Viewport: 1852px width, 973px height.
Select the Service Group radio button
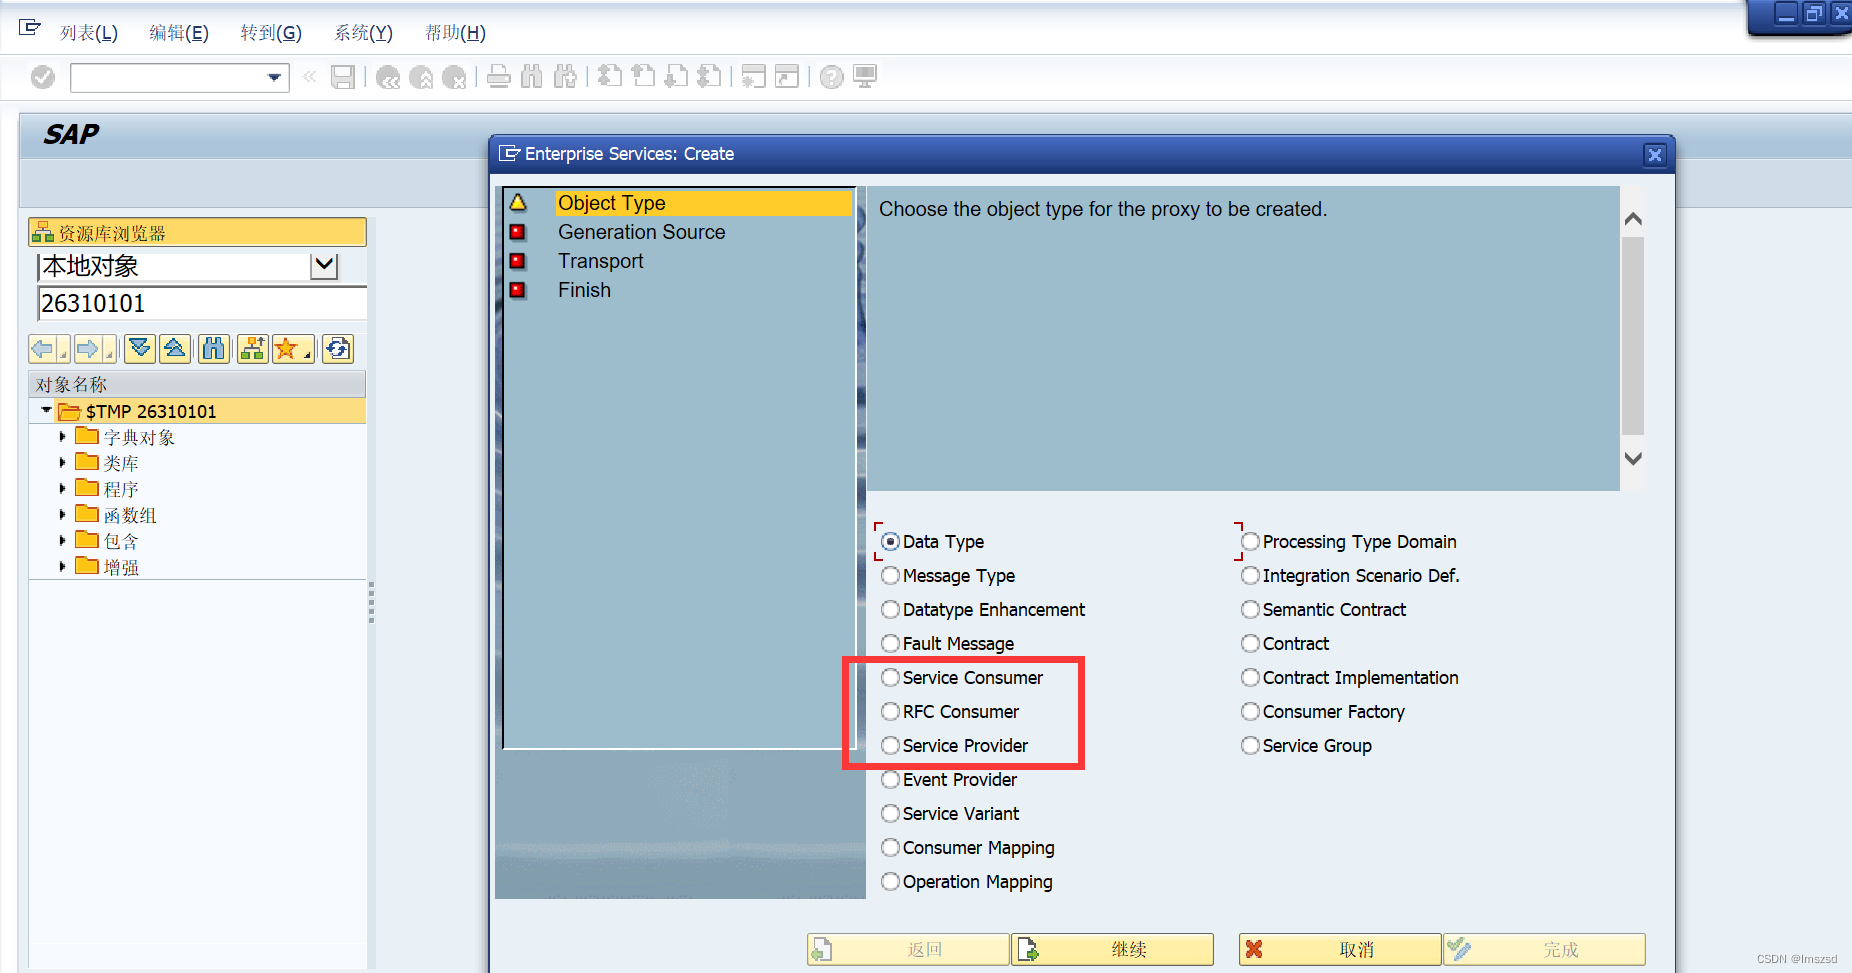(1250, 746)
